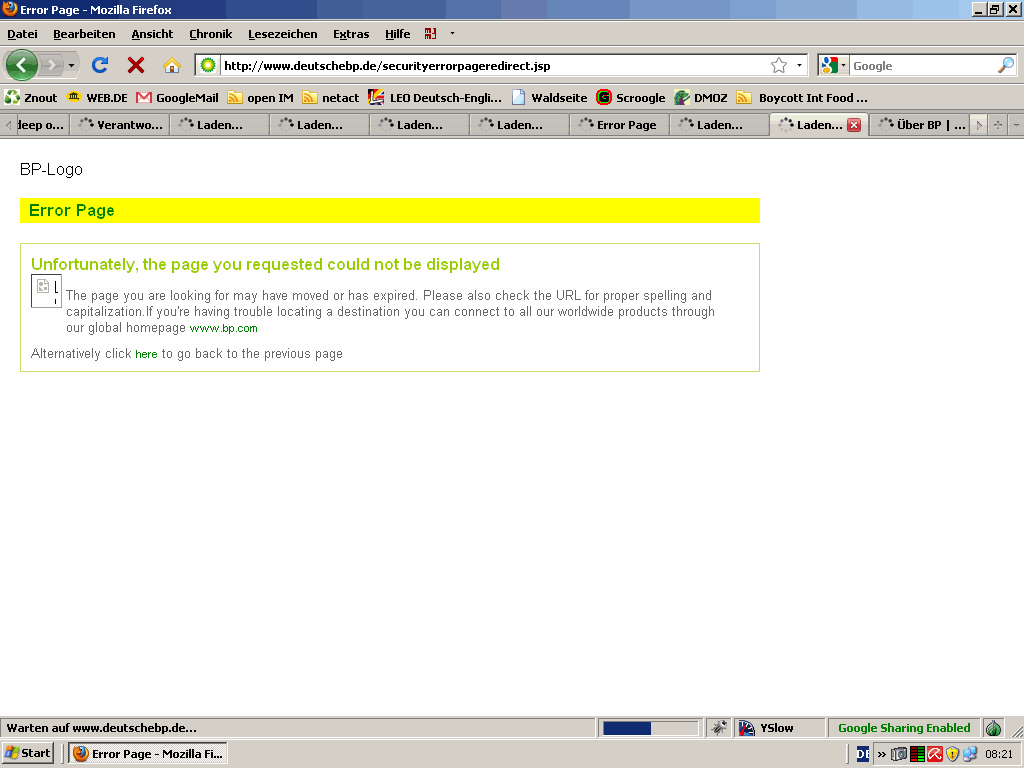Click the Tor onion icon in status bar
The width and height of the screenshot is (1024, 768).
tap(993, 728)
